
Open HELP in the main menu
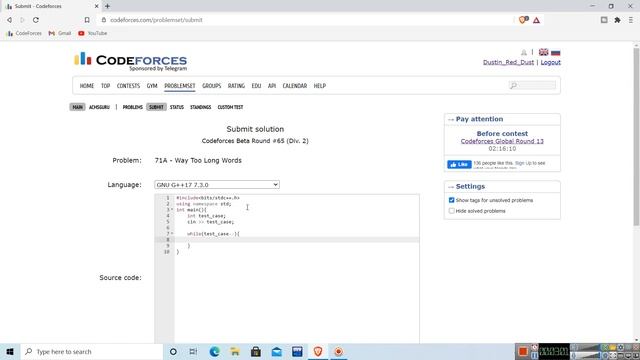tap(320, 86)
